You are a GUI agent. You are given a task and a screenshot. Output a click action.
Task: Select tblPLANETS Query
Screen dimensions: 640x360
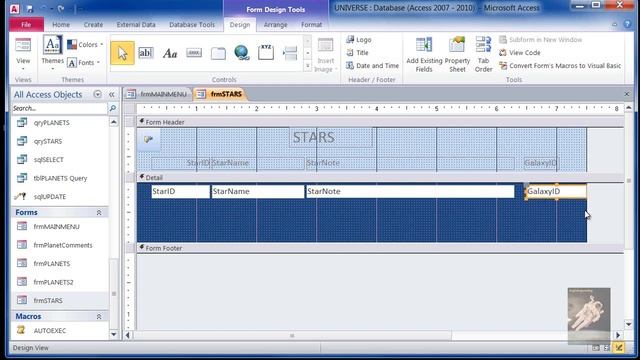(60, 178)
